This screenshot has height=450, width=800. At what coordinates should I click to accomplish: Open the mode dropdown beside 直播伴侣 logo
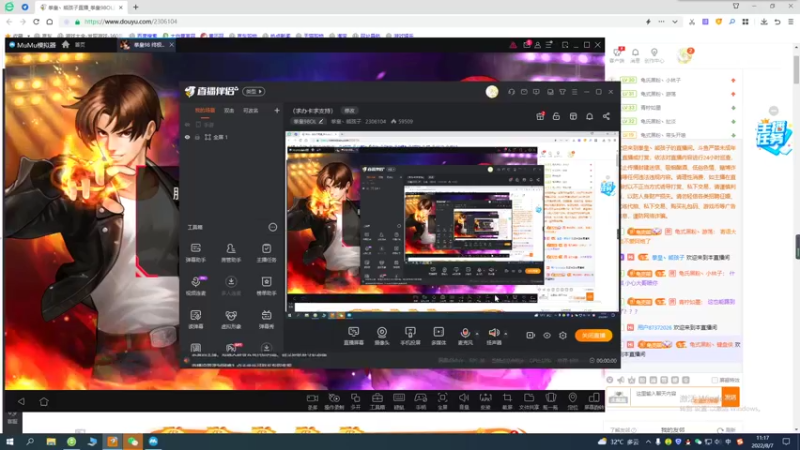tap(254, 91)
